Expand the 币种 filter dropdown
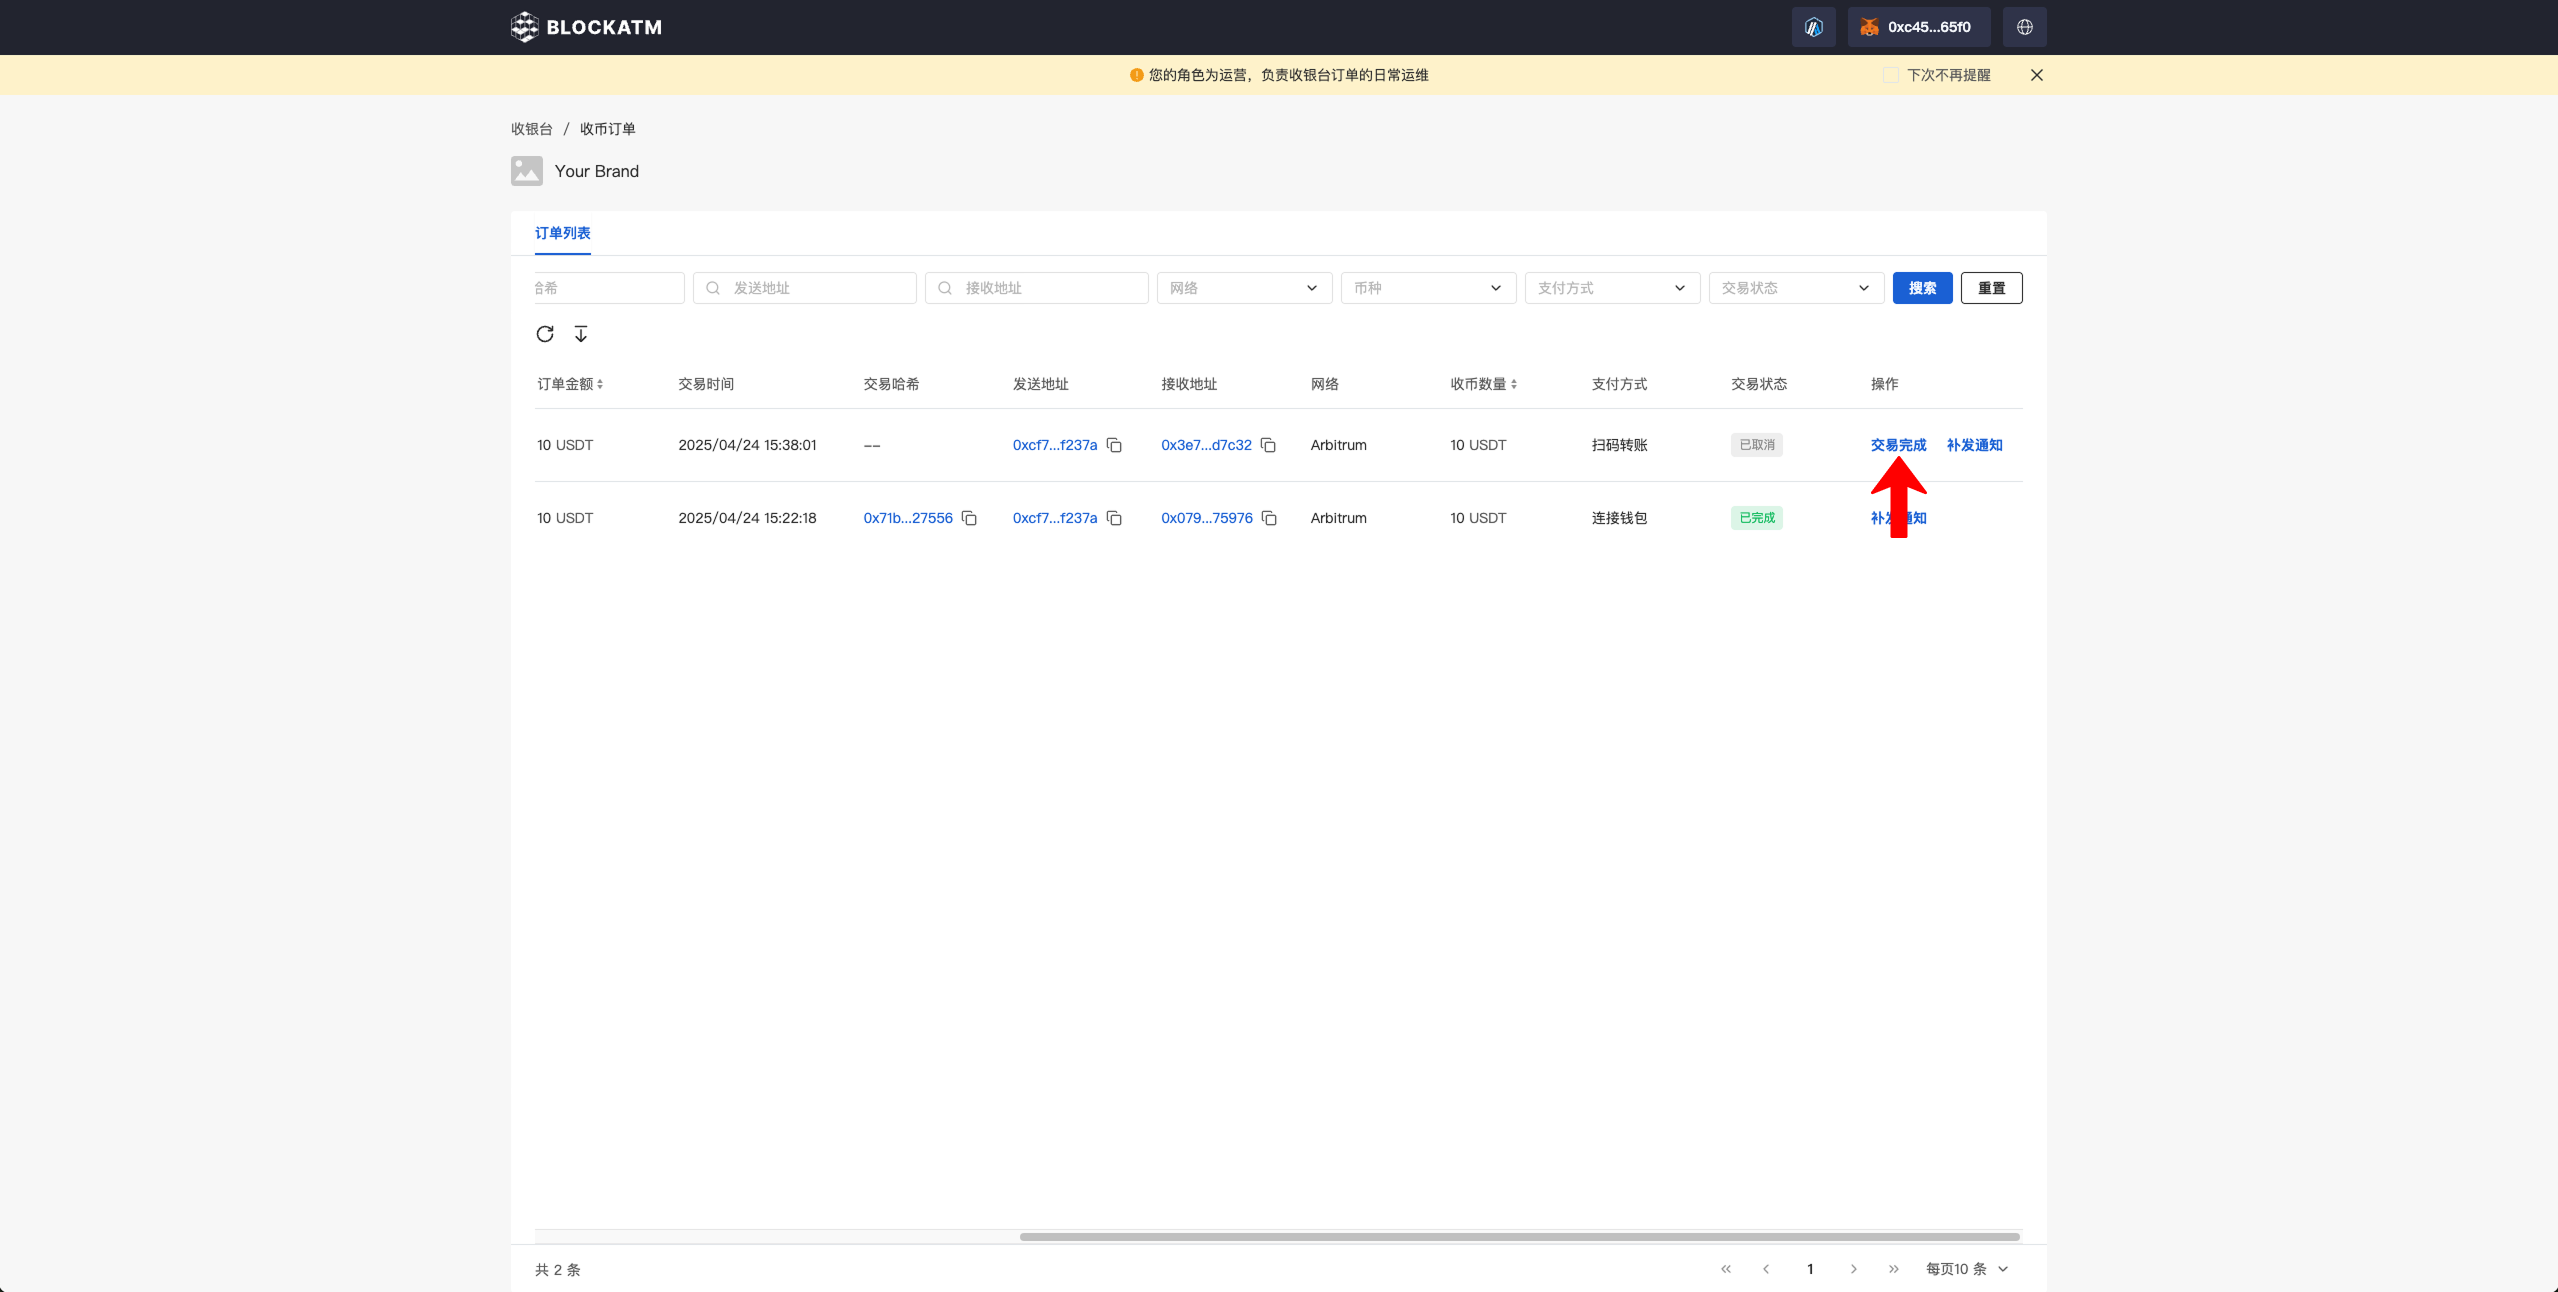The height and width of the screenshot is (1292, 2558). coord(1427,288)
